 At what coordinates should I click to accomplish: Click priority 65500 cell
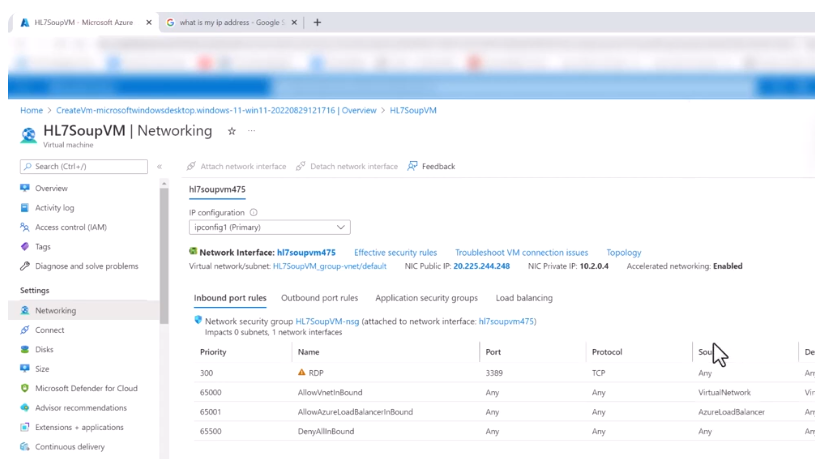pos(211,431)
